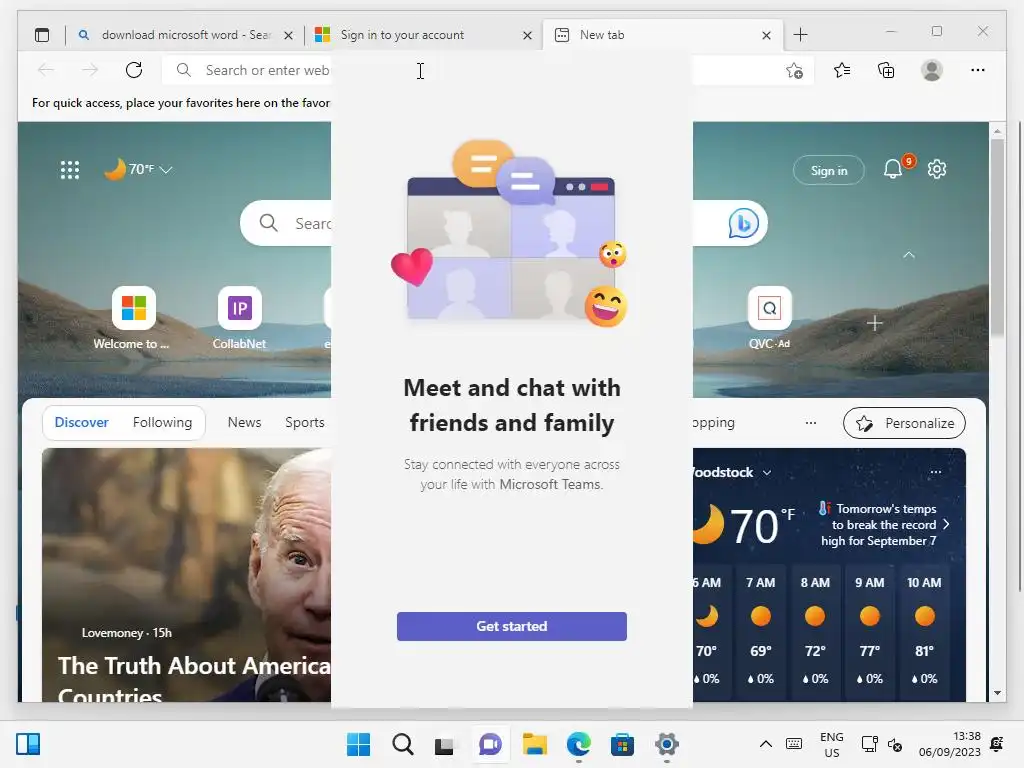Open the Favorites list icon
1024x768 pixels.
pyautogui.click(x=842, y=70)
